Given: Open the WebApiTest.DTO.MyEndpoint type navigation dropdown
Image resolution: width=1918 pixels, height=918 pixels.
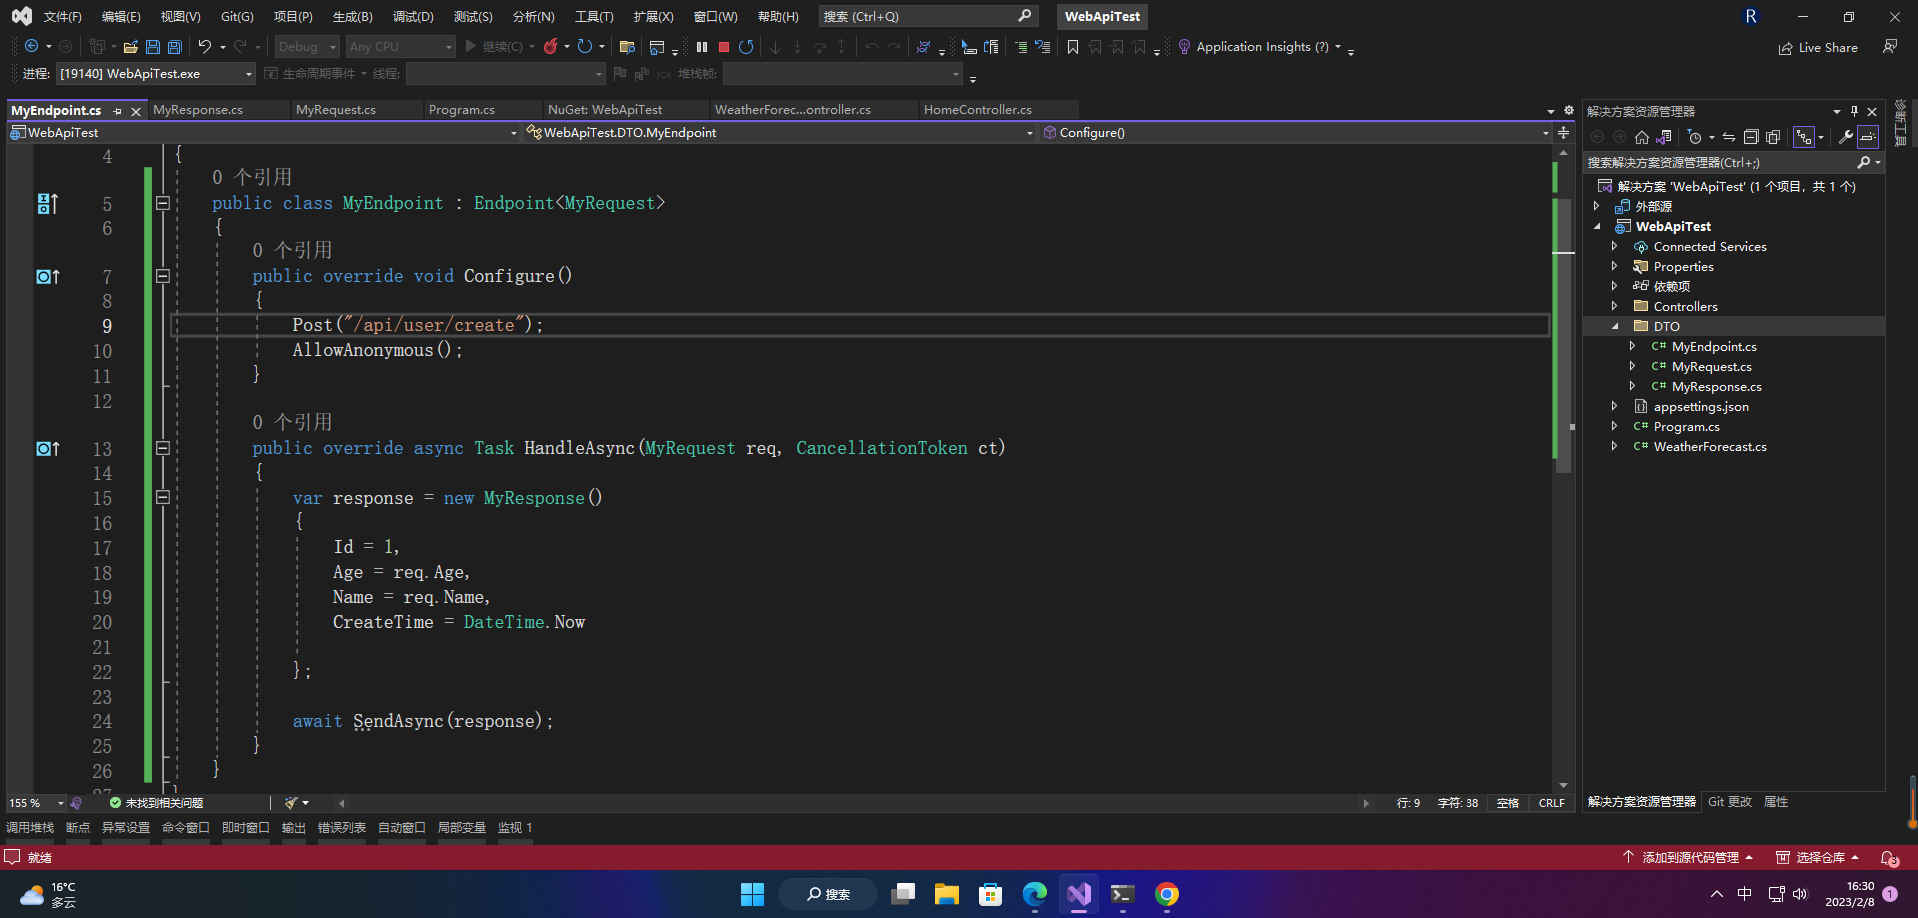Looking at the screenshot, I should coord(780,132).
